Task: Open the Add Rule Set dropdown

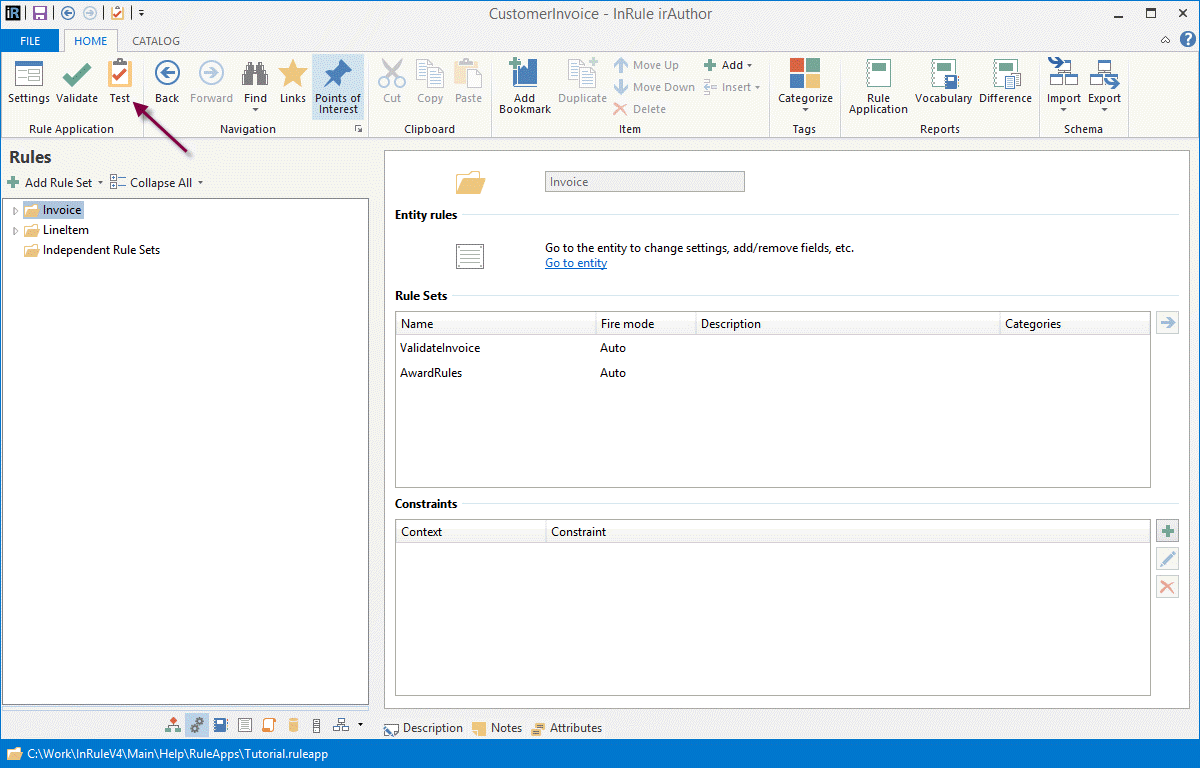Action: 55,183
